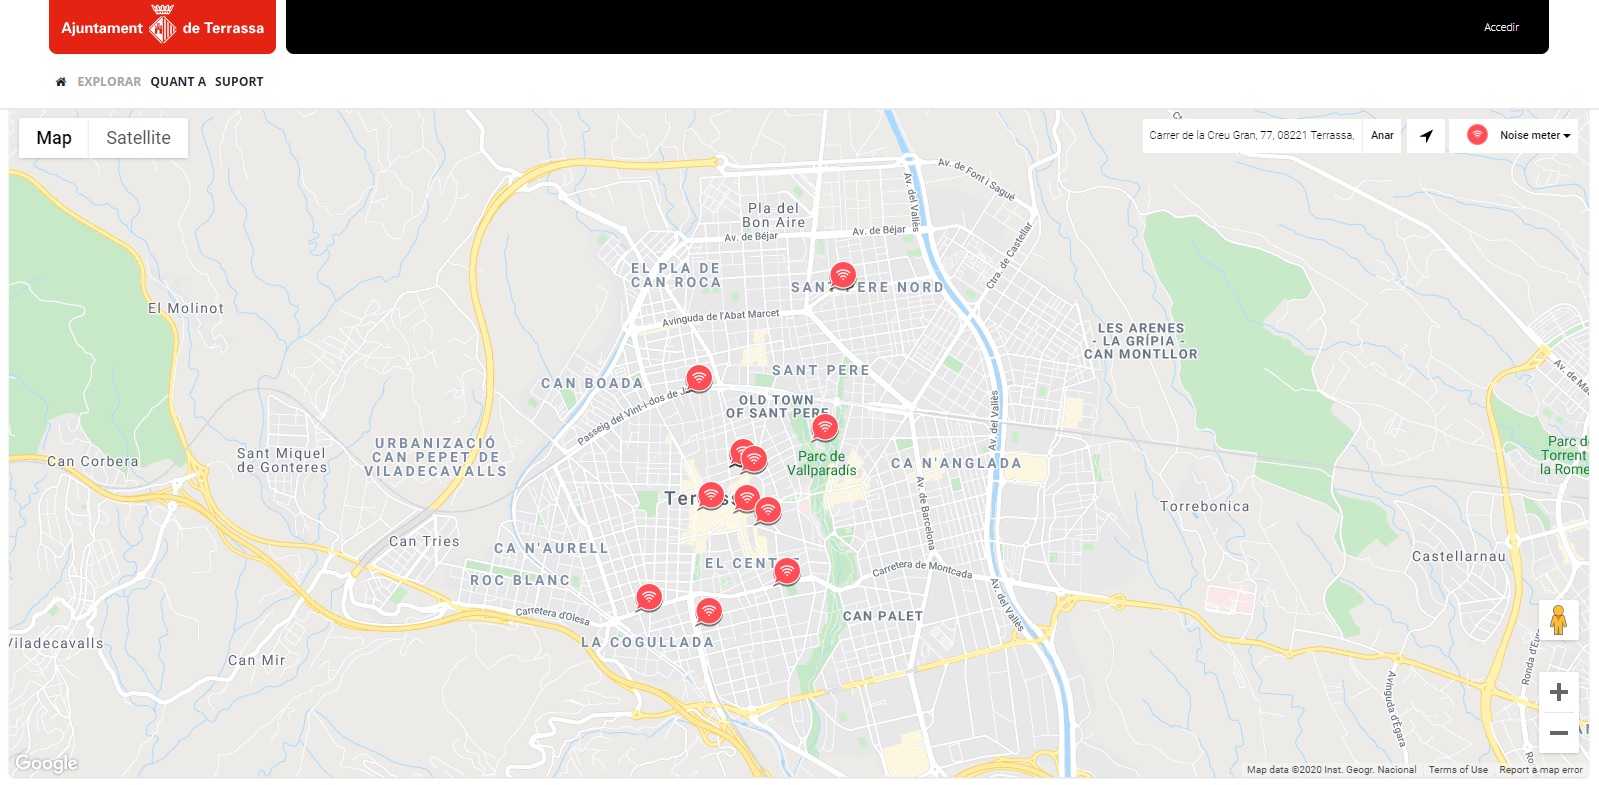Click the SANT PERE map label
This screenshot has height=785, width=1599.
tap(821, 371)
